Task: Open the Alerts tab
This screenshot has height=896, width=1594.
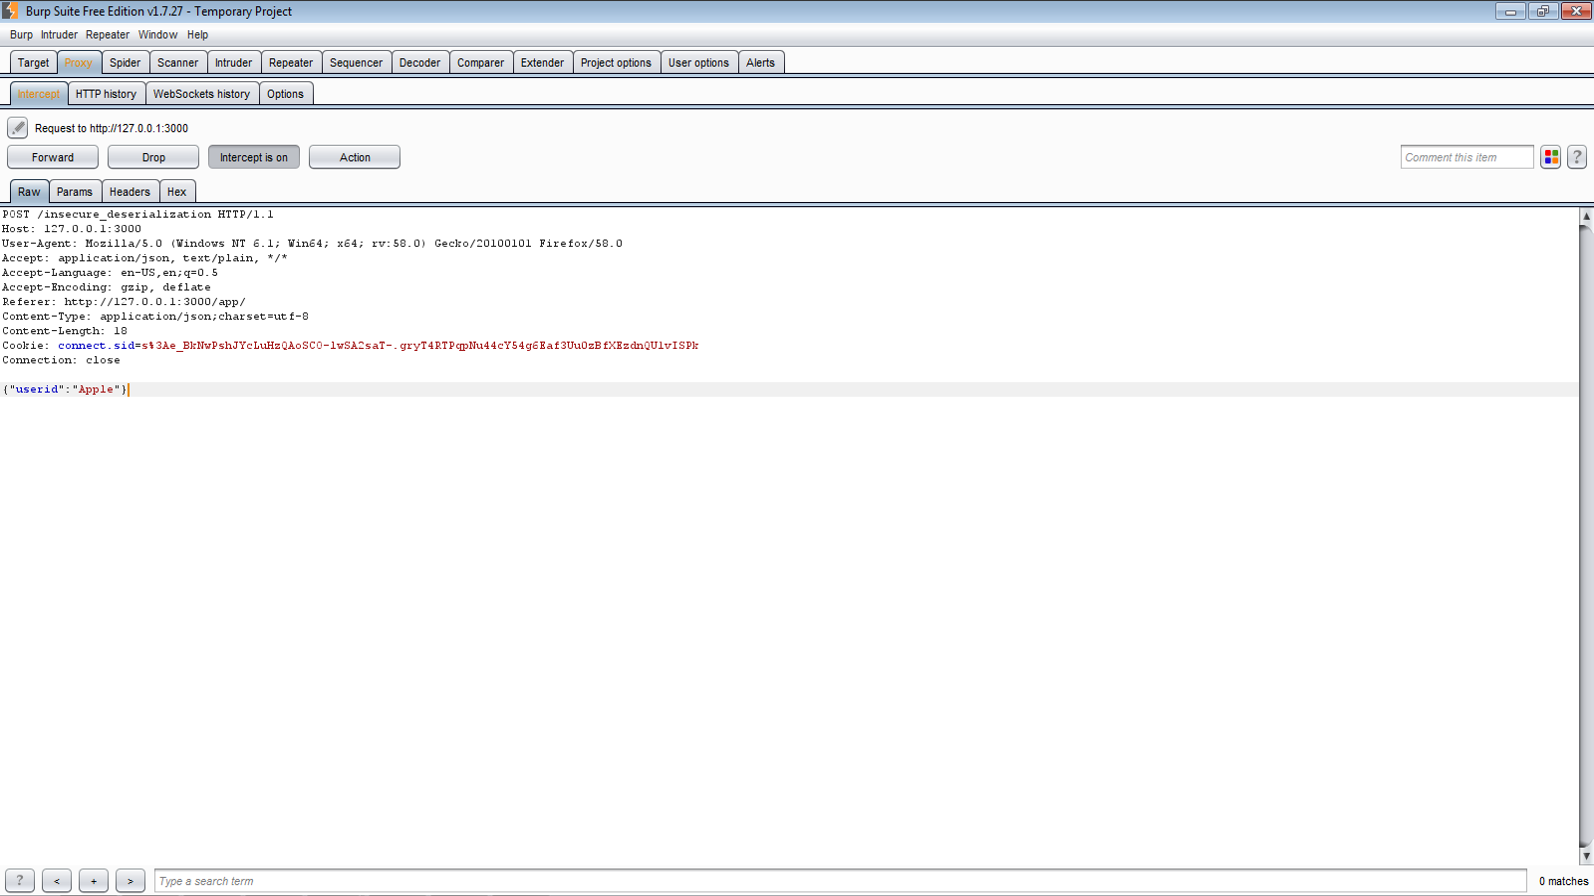Action: 760,62
